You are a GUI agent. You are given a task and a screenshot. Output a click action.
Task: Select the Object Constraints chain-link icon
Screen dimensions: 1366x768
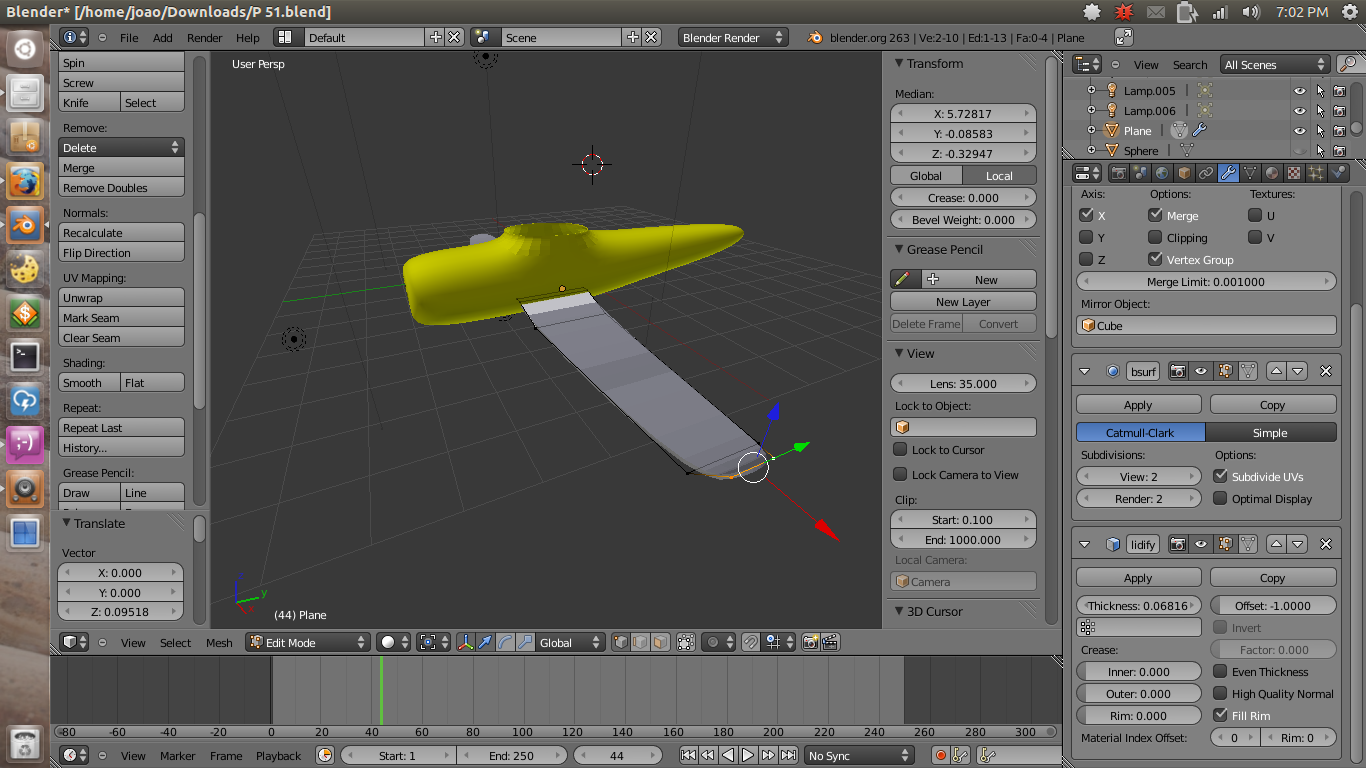pos(1205,172)
